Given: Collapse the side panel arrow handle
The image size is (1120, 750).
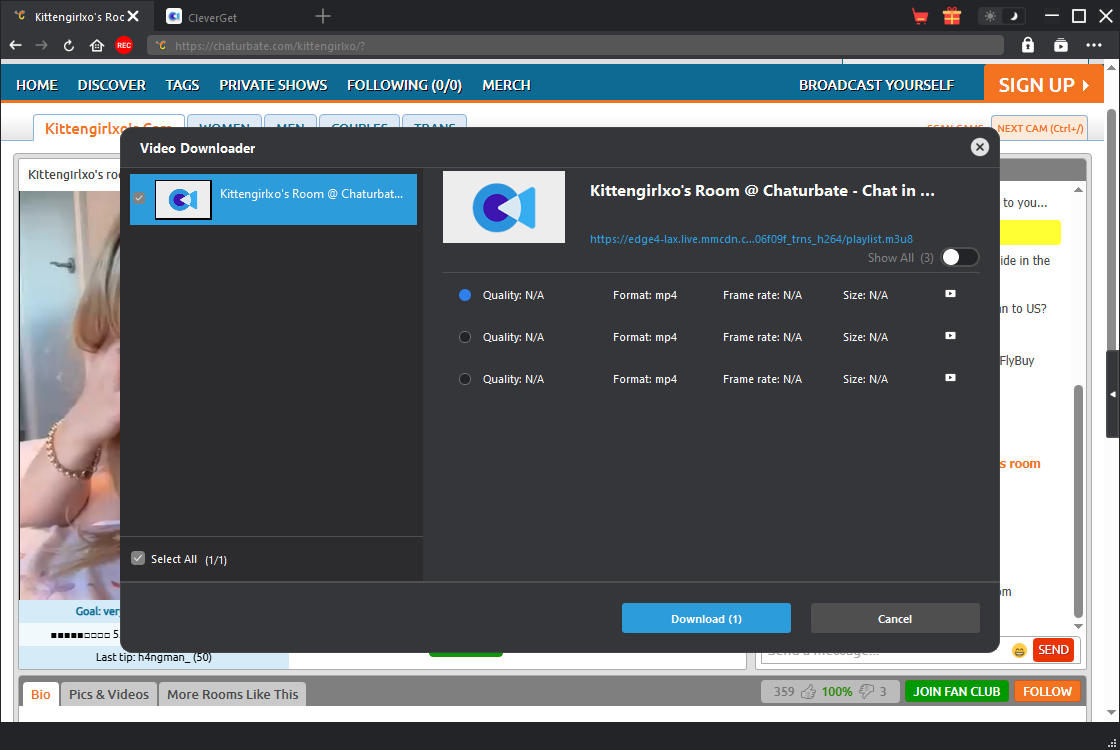Looking at the screenshot, I should [x=1112, y=394].
